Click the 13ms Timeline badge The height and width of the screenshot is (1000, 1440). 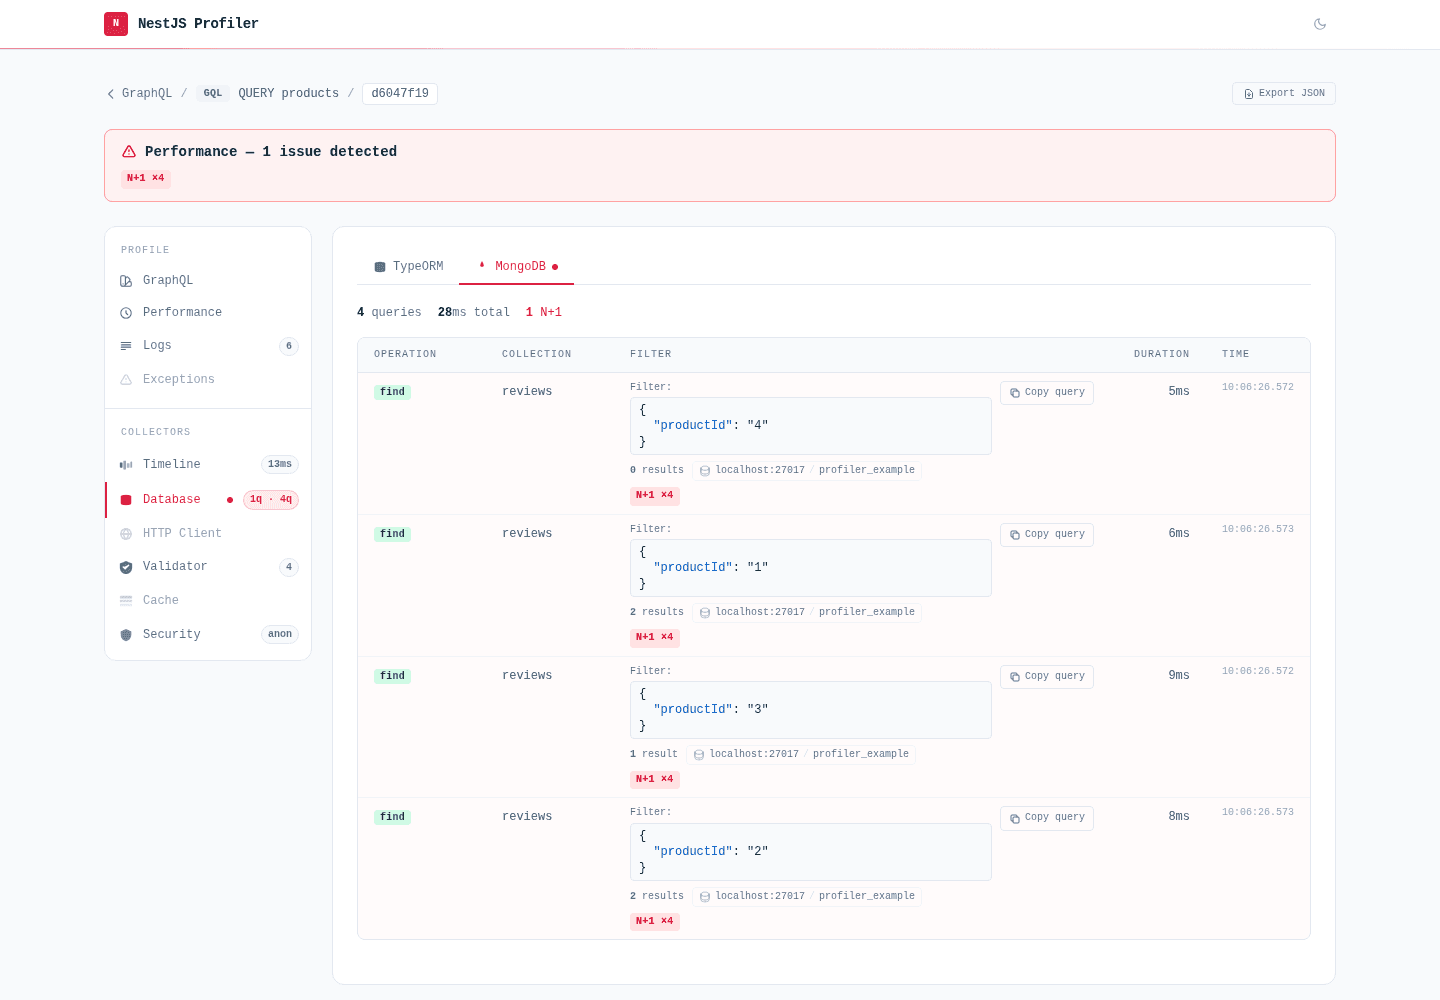pos(280,464)
